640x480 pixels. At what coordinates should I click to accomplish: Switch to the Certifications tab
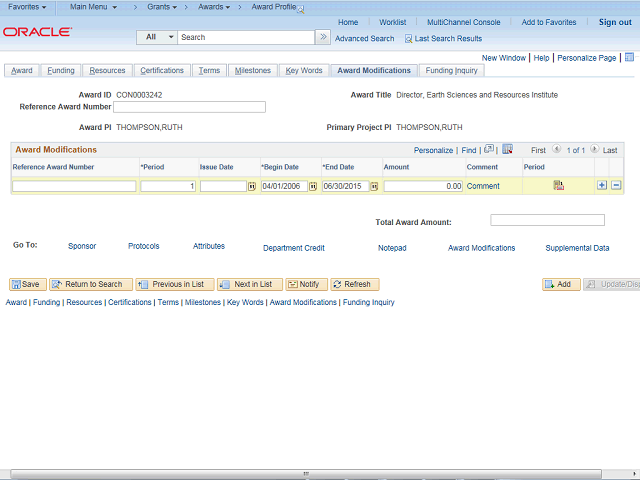pos(162,71)
